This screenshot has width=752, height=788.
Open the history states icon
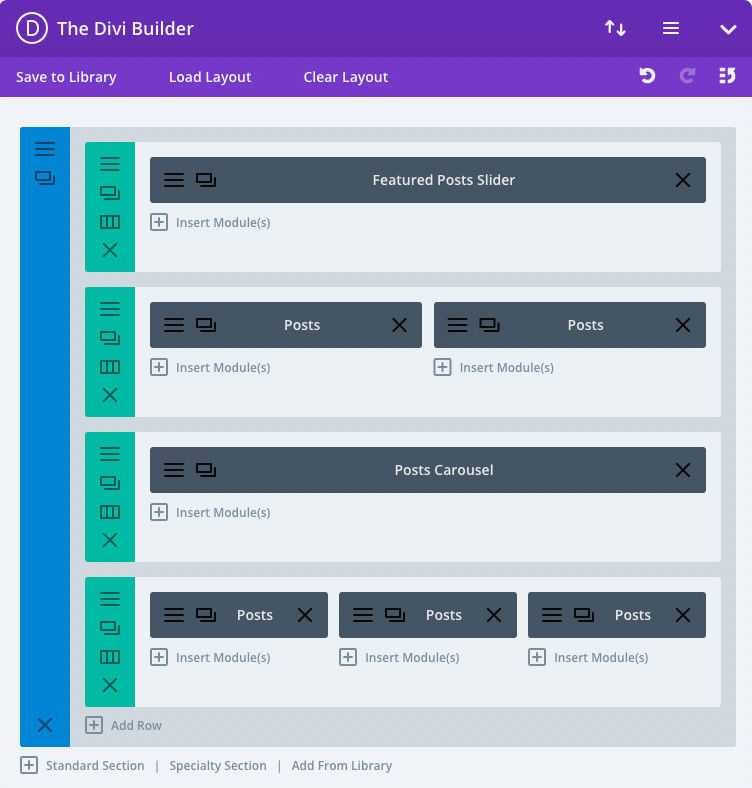tap(727, 76)
